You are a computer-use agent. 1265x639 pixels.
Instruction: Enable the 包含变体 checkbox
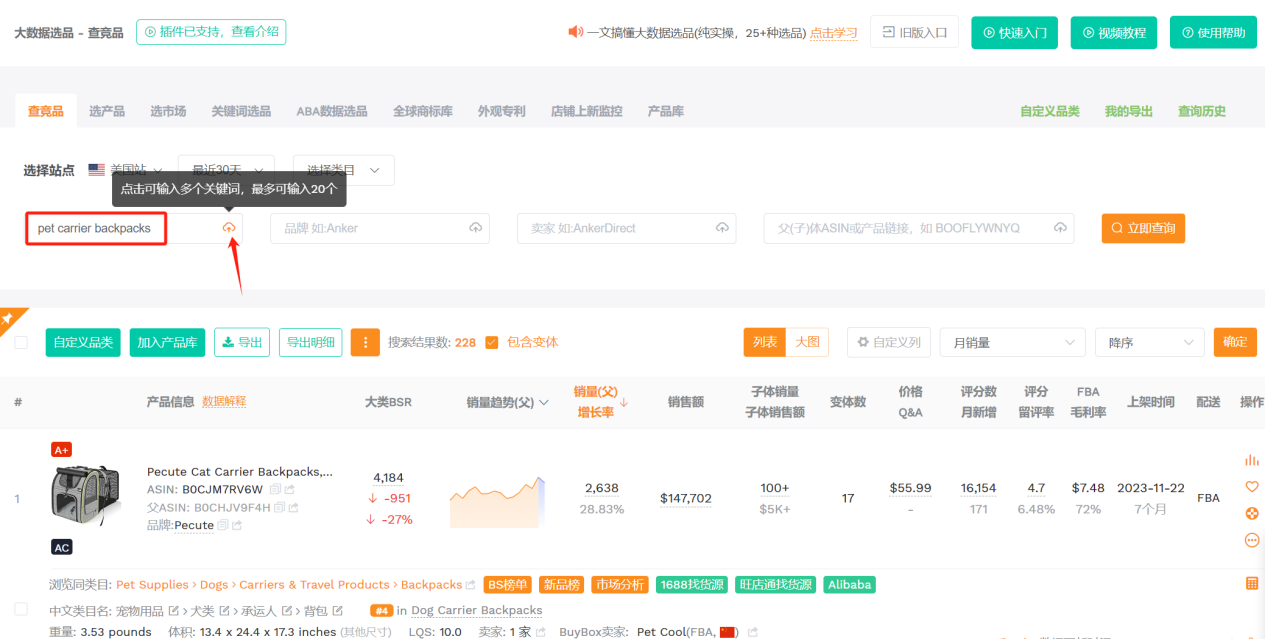[491, 341]
